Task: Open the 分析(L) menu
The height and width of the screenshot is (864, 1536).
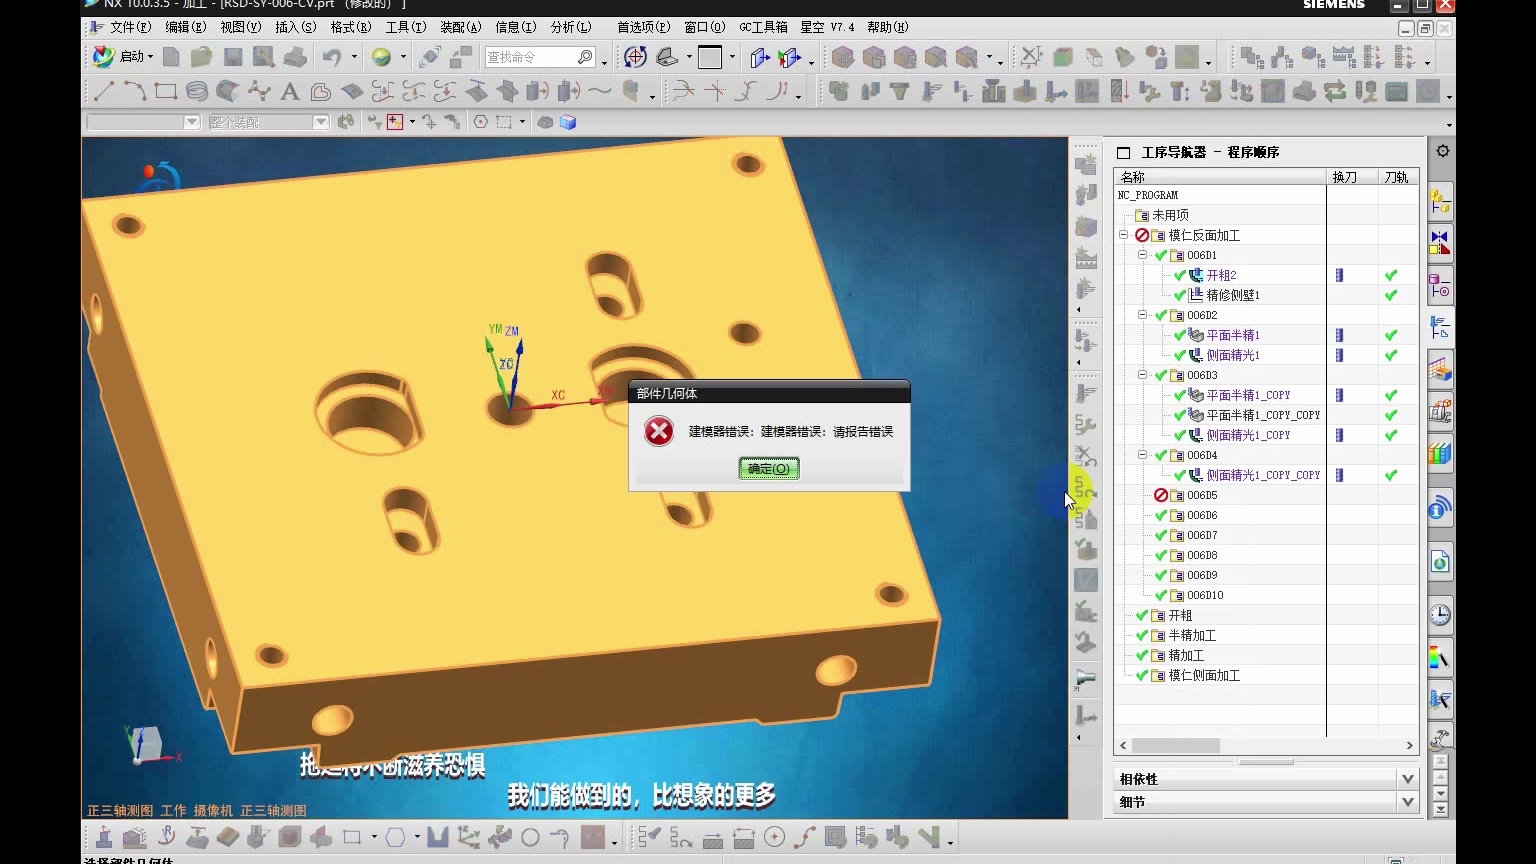Action: (x=570, y=27)
